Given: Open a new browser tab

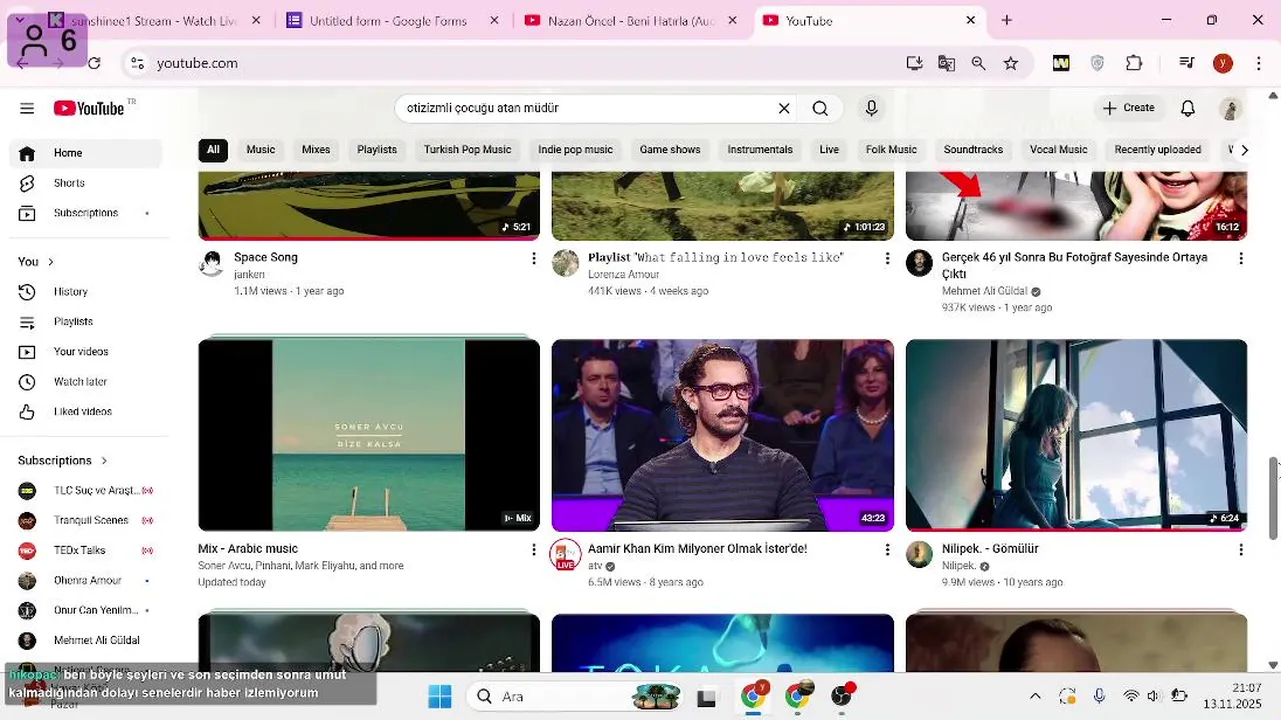Looking at the screenshot, I should (x=1007, y=20).
